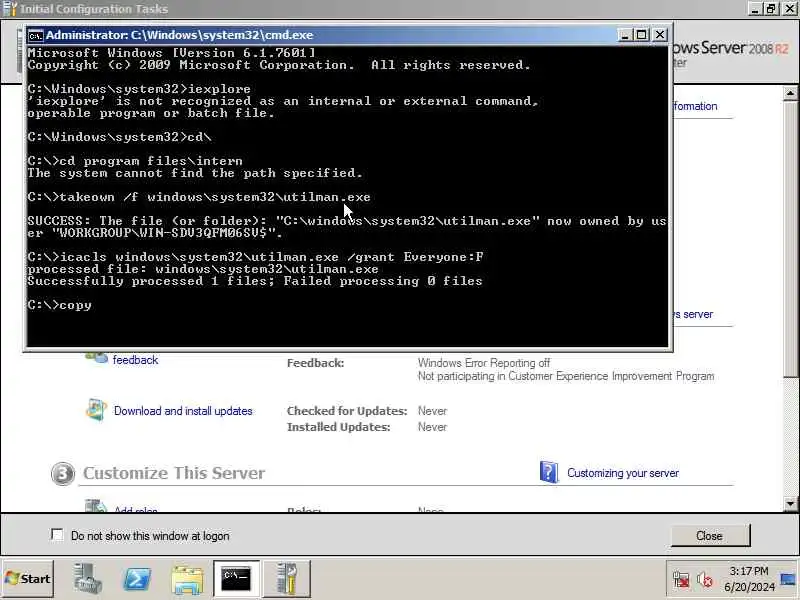Open Windows PowerShell from the taskbar
The width and height of the screenshot is (800, 600).
pyautogui.click(x=137, y=579)
